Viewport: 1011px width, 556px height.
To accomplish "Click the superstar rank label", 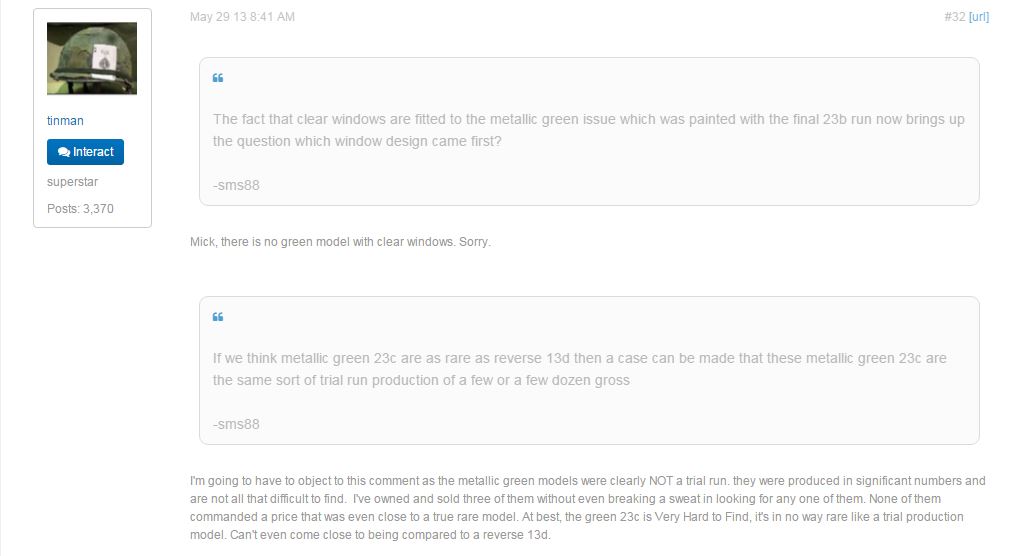I will pyautogui.click(x=72, y=182).
